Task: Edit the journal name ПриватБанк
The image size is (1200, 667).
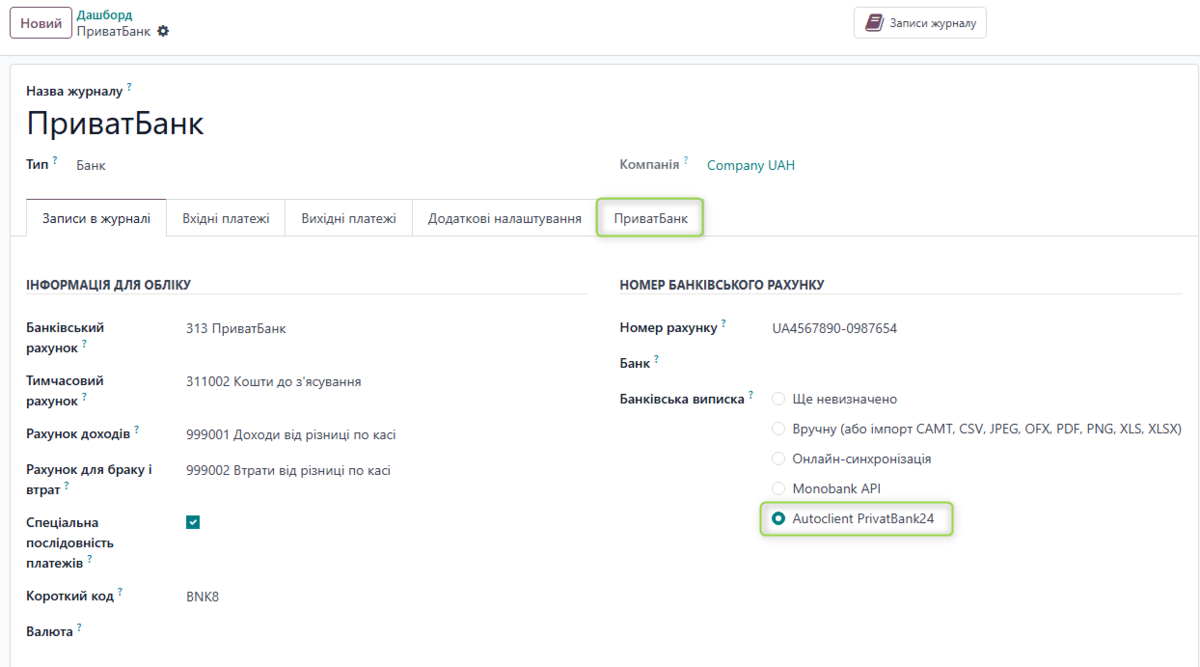Action: coord(115,124)
